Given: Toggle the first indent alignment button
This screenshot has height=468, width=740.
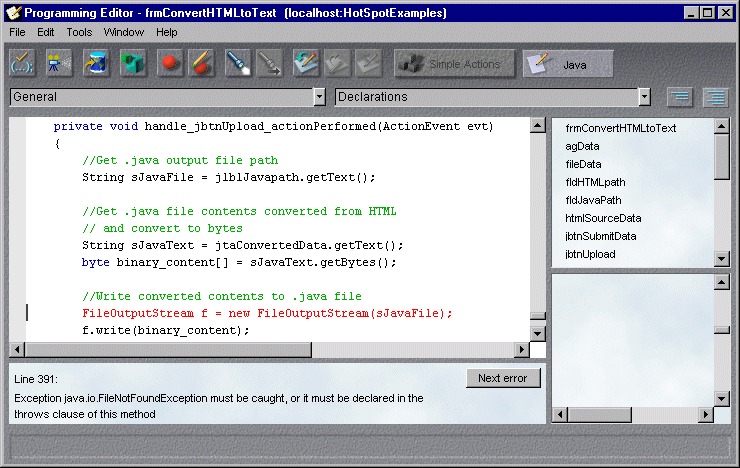Looking at the screenshot, I should pos(680,97).
